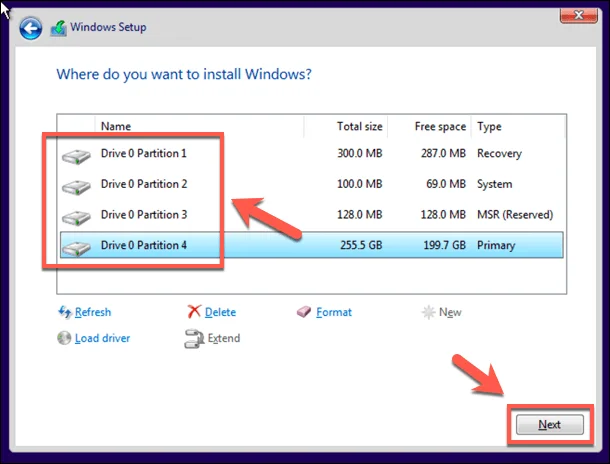Click the drive icon for Partition 4

[x=75, y=246]
